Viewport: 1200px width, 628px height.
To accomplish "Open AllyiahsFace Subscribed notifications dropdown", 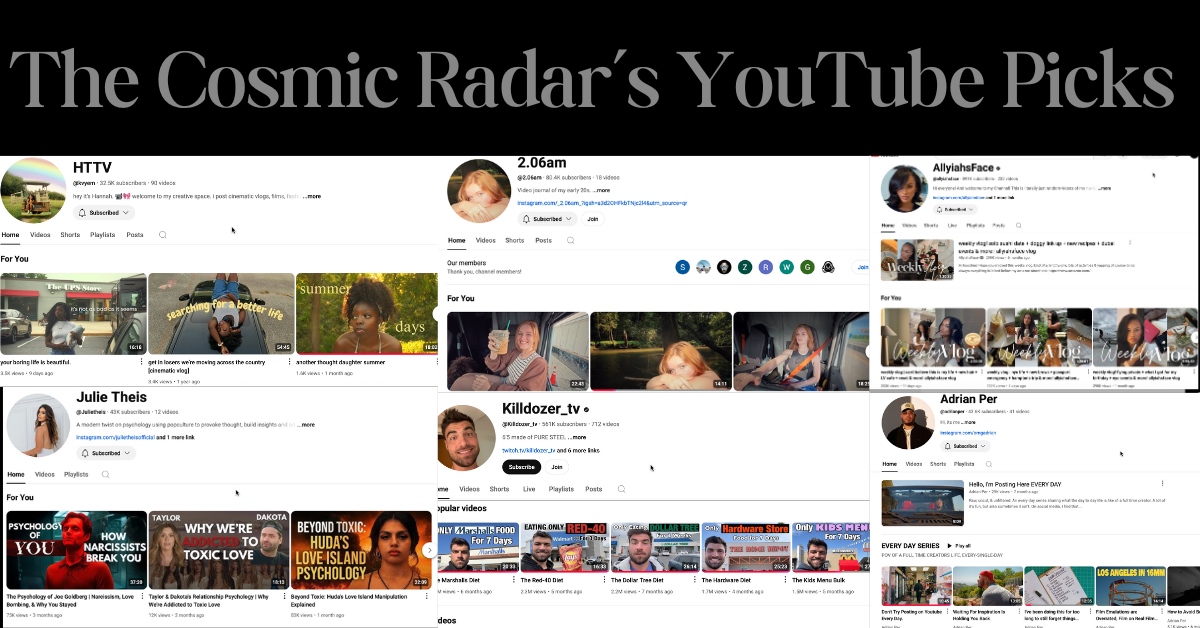I will tap(956, 209).
